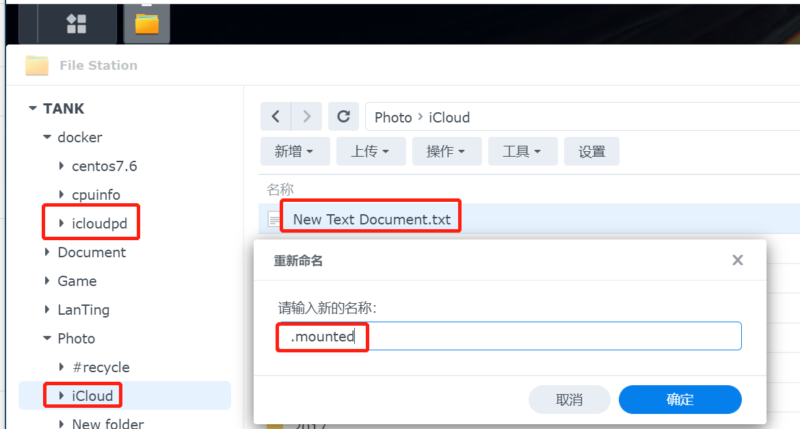Expand the centos7.6 folder arrow

(x=61, y=166)
